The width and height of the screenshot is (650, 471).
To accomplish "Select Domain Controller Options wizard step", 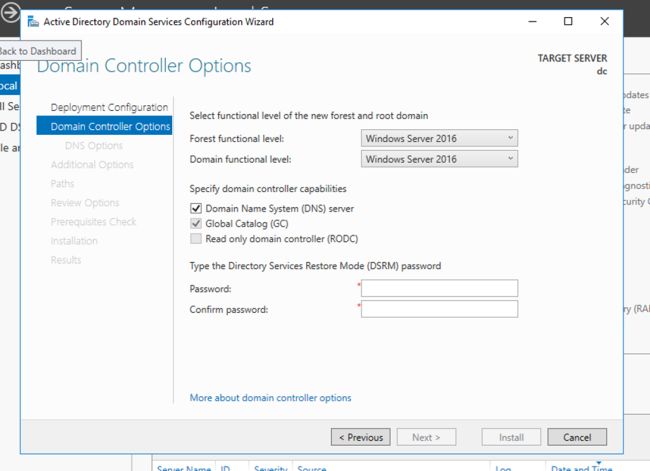I will [104, 126].
